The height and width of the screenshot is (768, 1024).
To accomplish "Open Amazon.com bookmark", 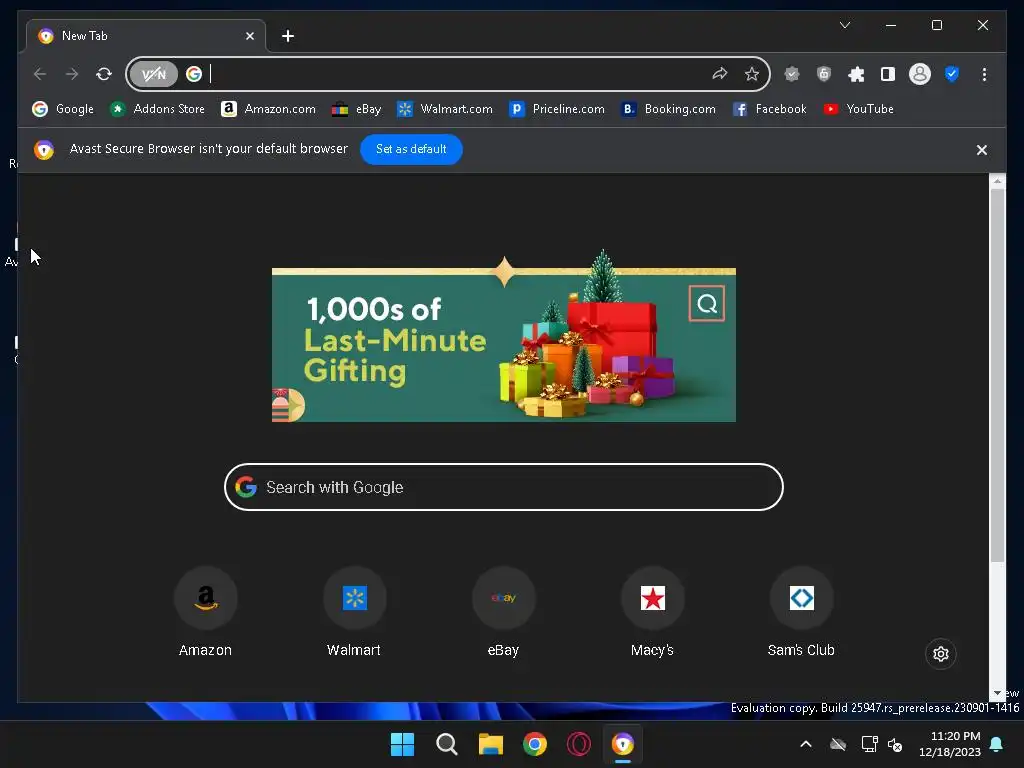I will (x=268, y=109).
